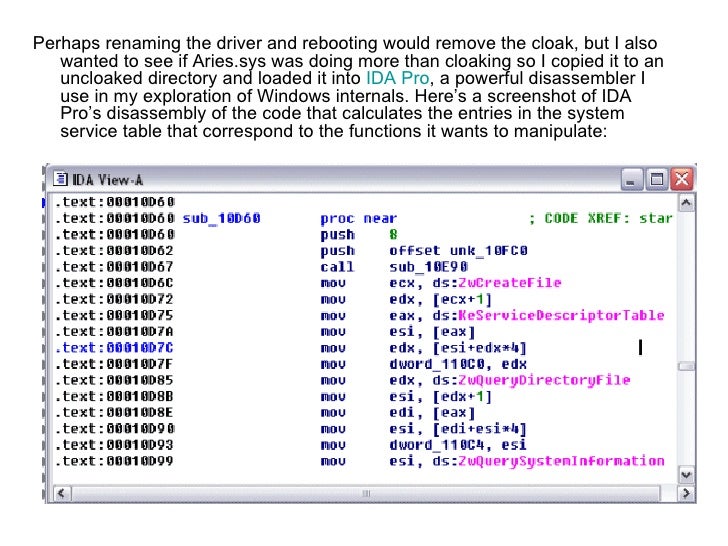
Task: Click the vertical scrollbar up arrow
Action: (686, 202)
